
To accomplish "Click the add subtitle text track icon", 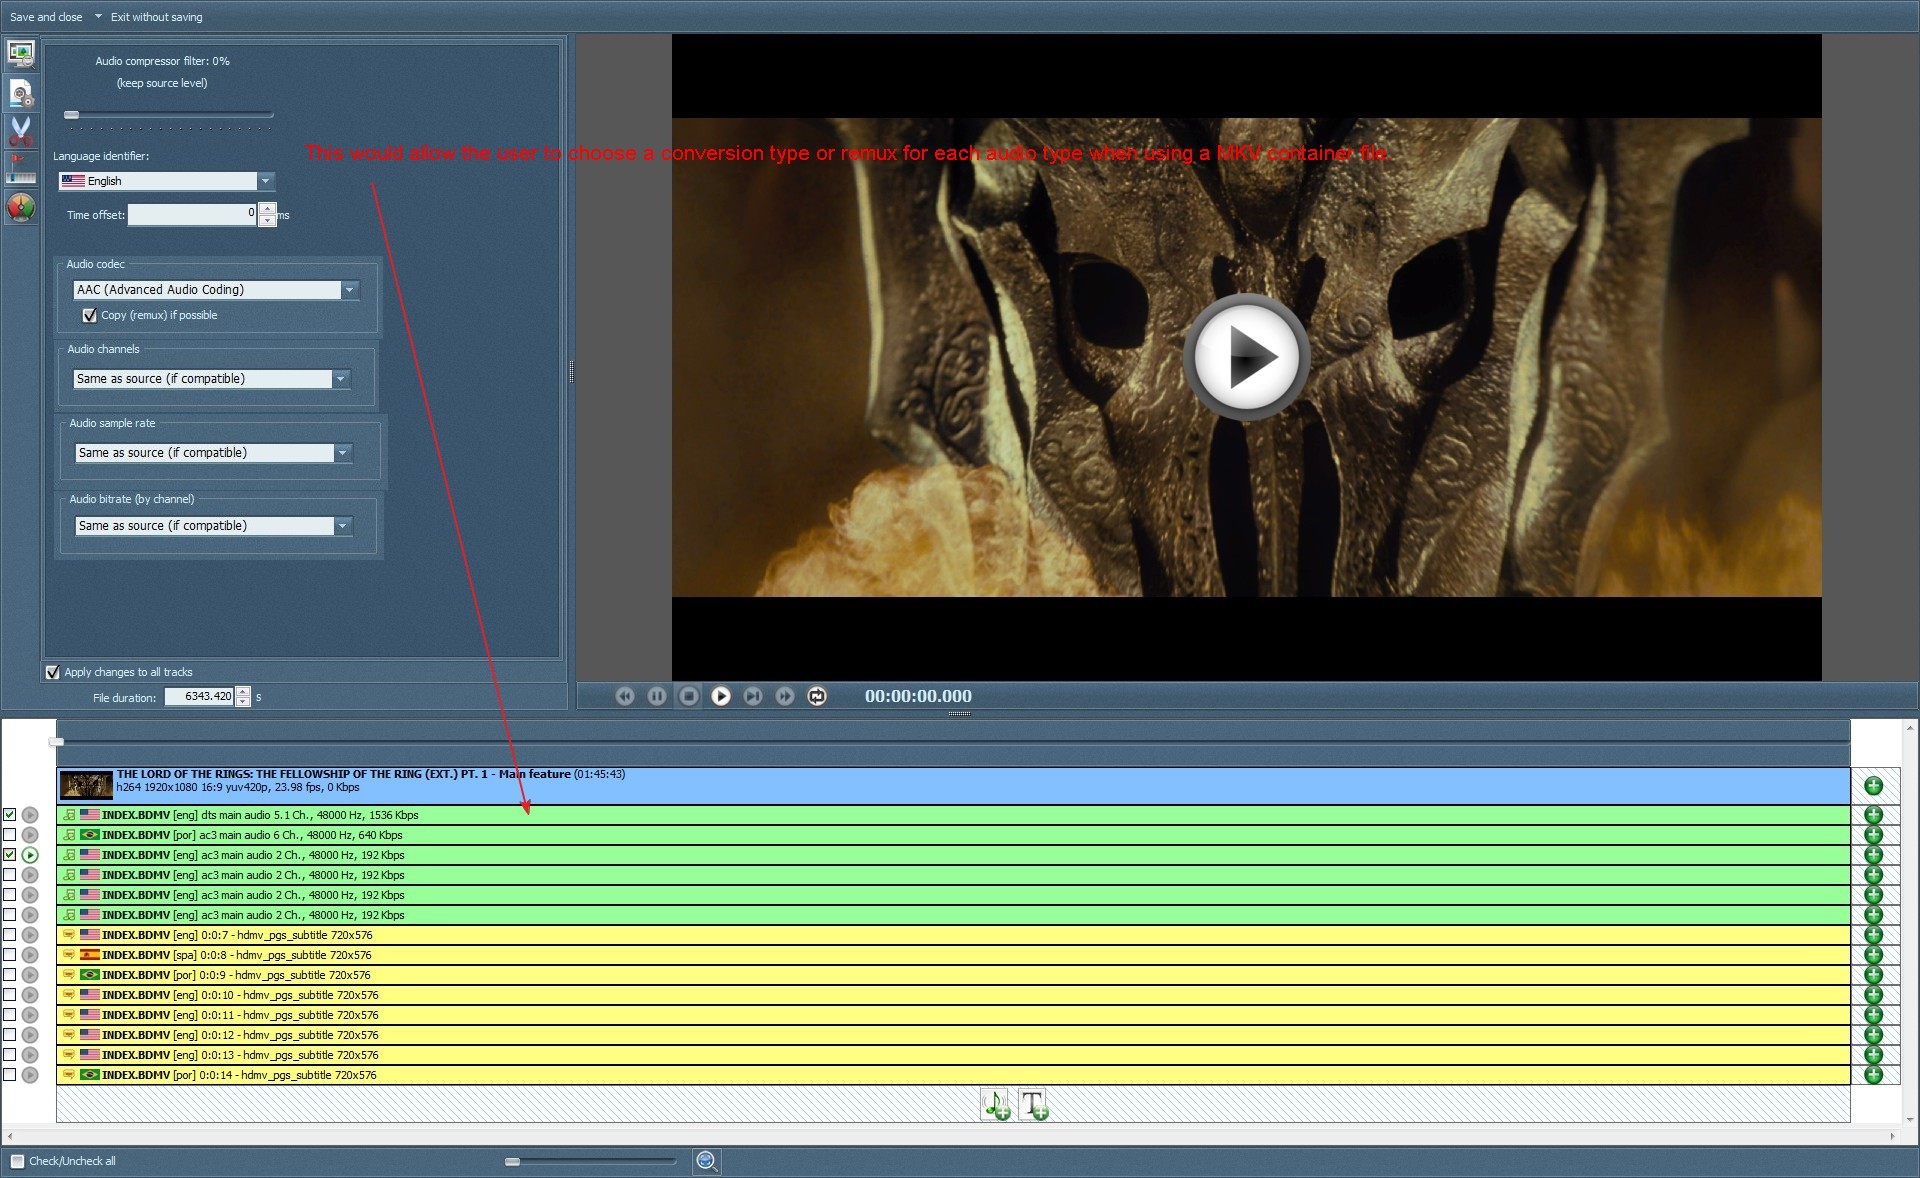I will click(1033, 1105).
